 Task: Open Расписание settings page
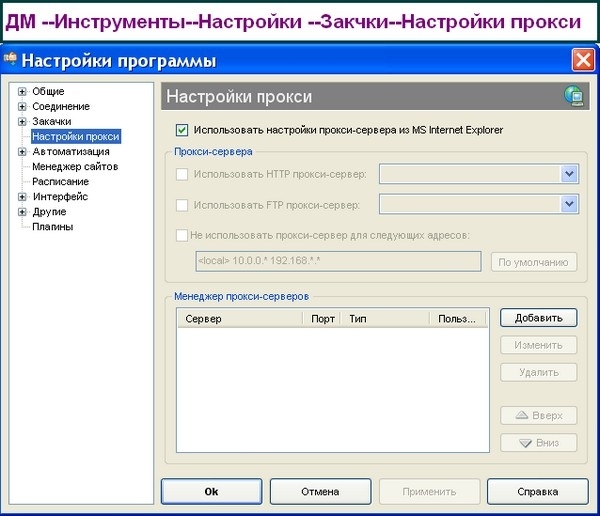(x=60, y=181)
